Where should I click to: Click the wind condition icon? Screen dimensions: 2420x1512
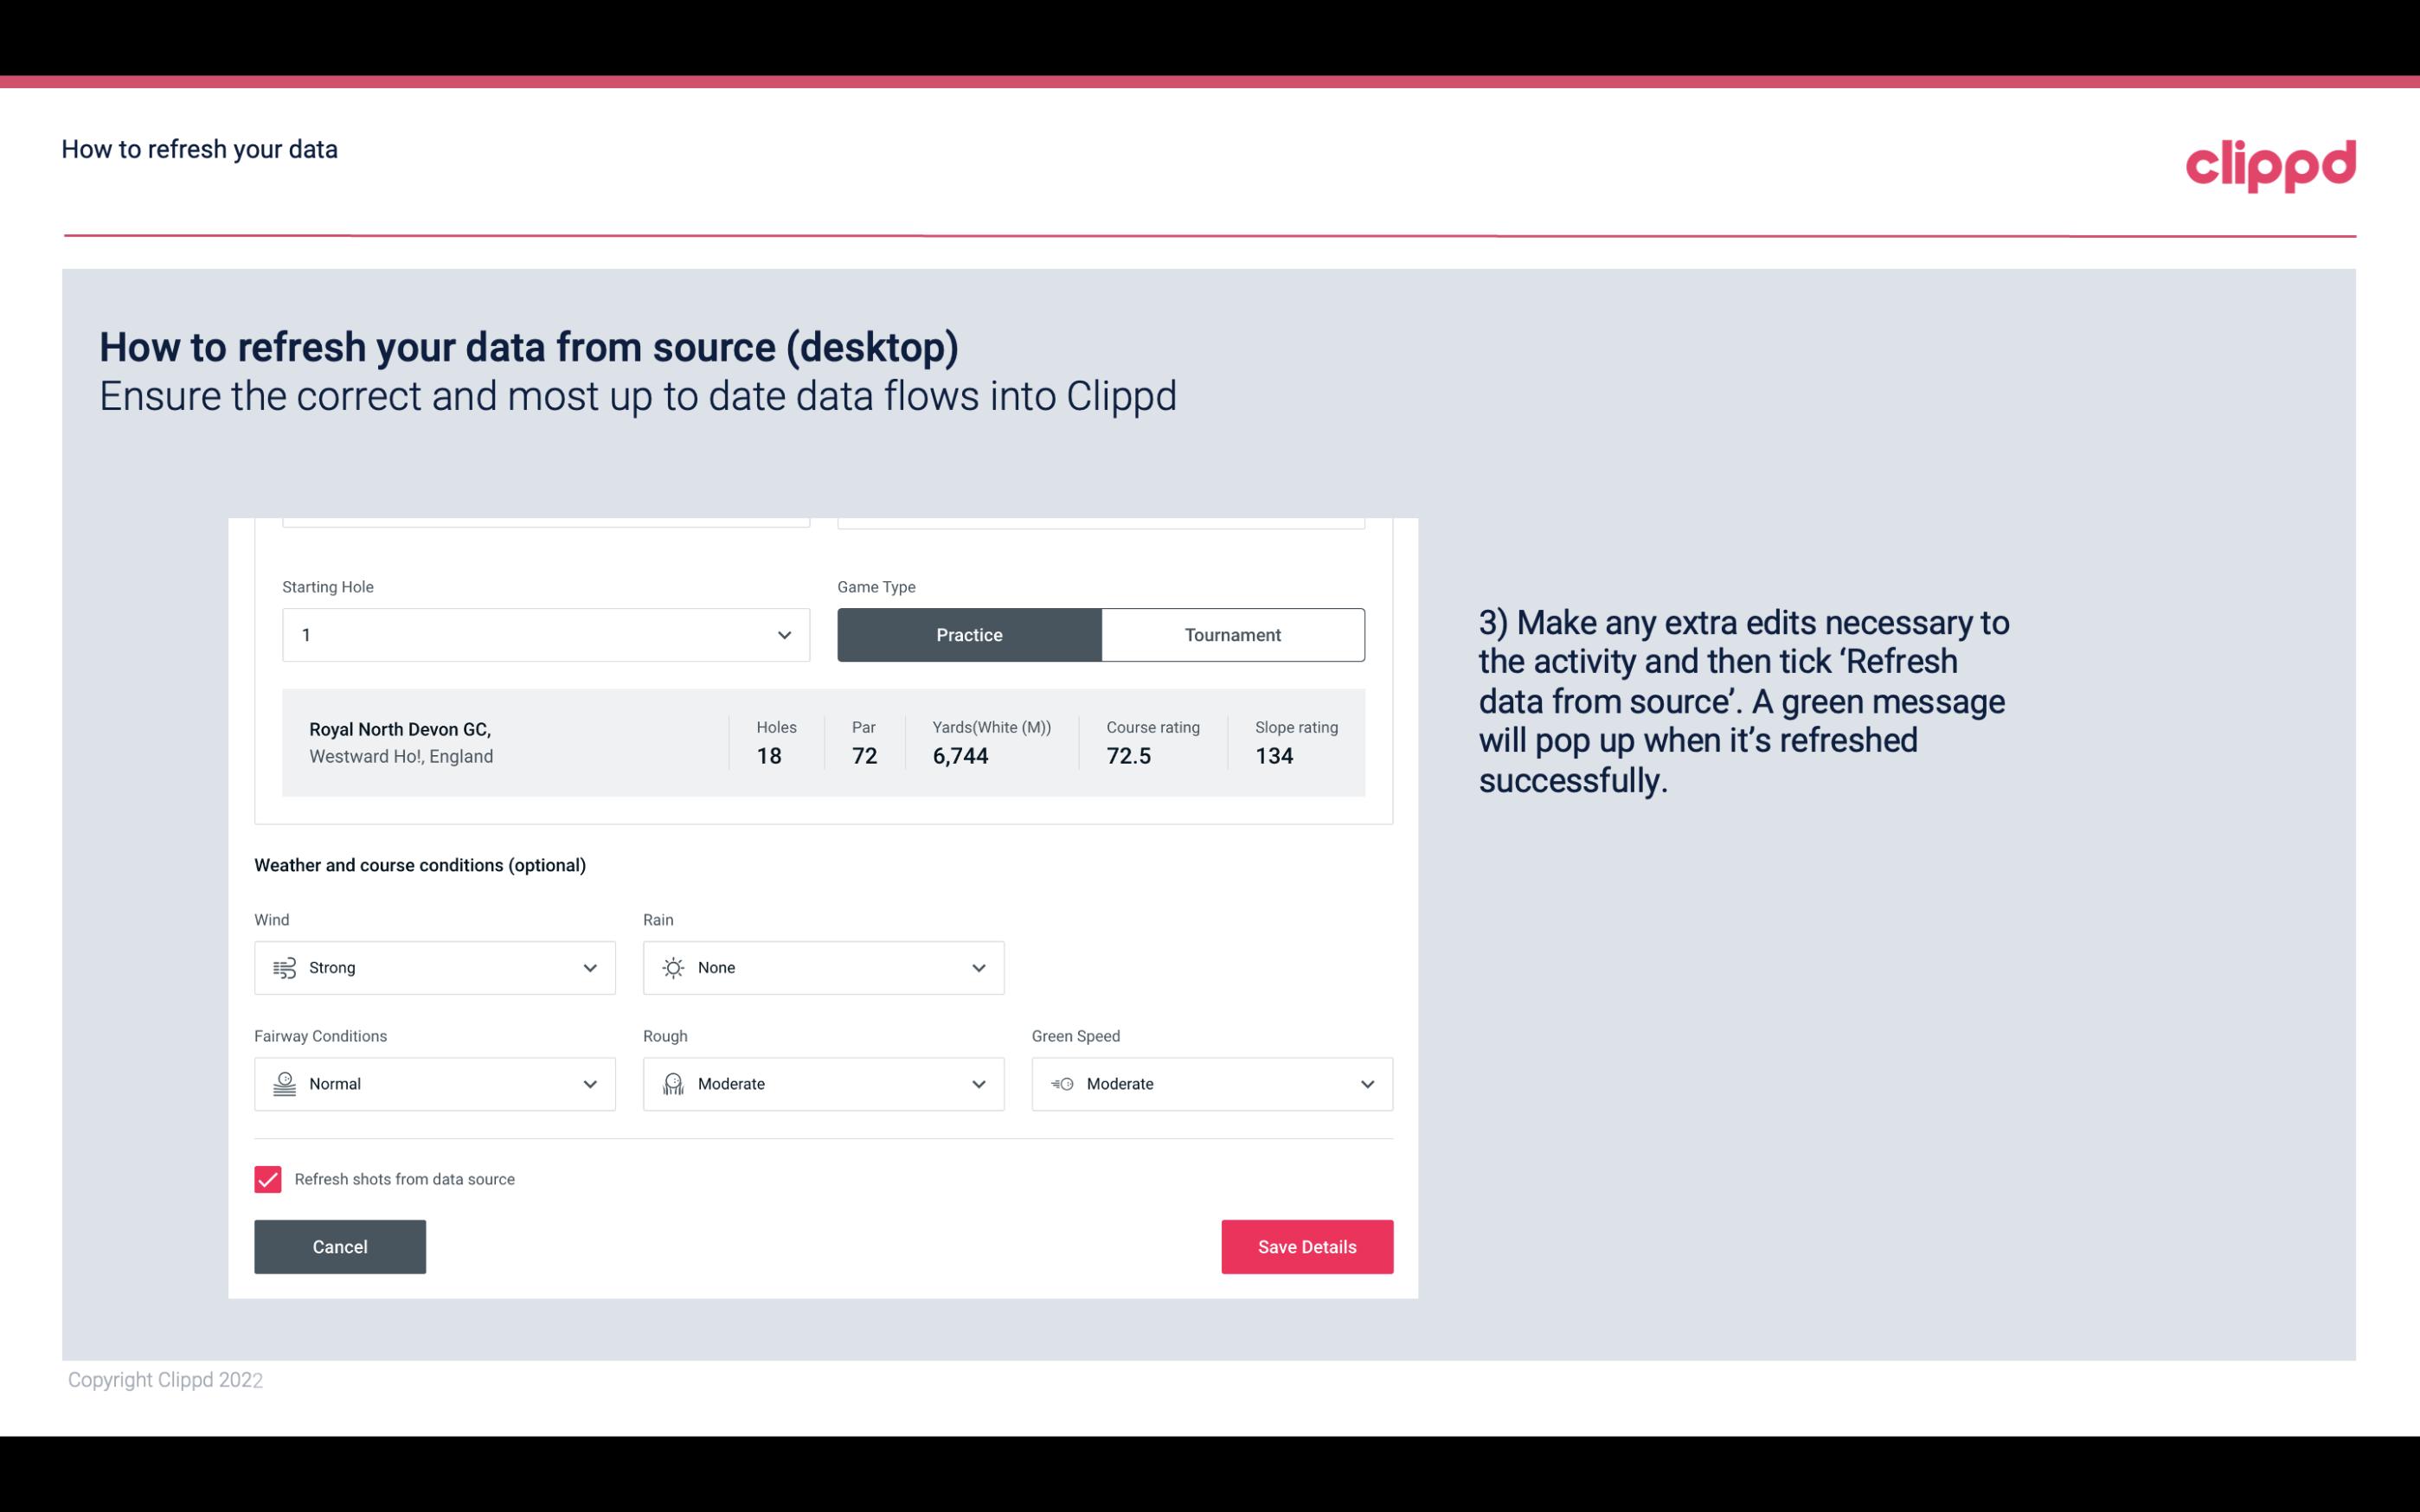(284, 967)
